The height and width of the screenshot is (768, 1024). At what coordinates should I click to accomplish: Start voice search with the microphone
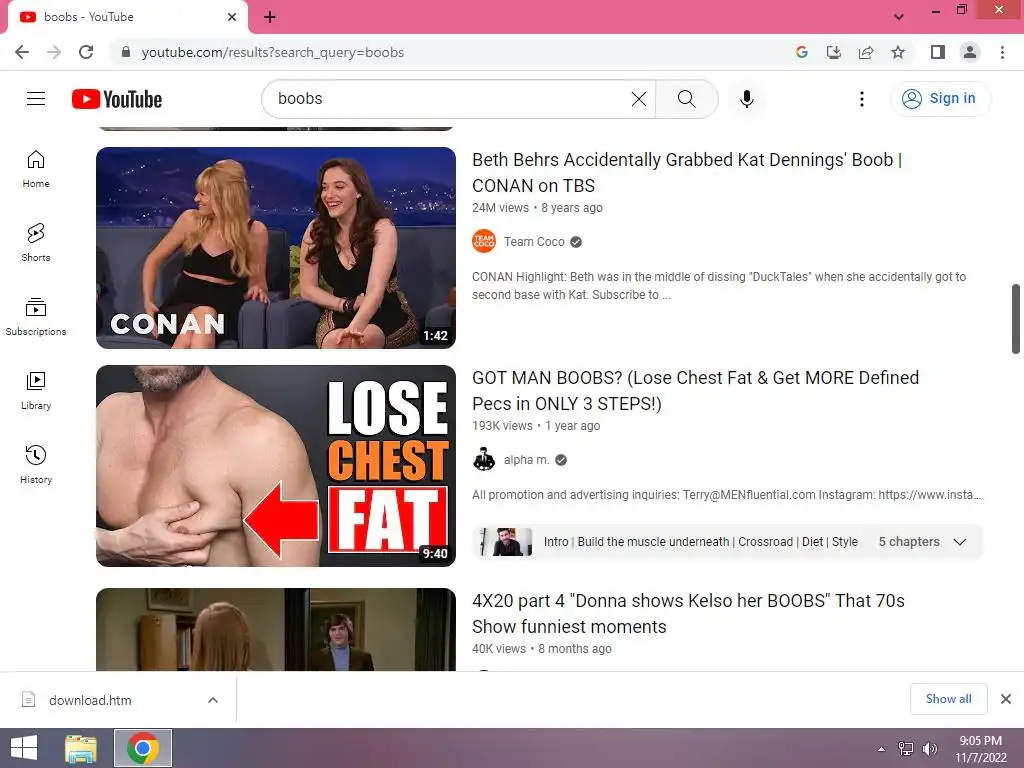[x=747, y=99]
